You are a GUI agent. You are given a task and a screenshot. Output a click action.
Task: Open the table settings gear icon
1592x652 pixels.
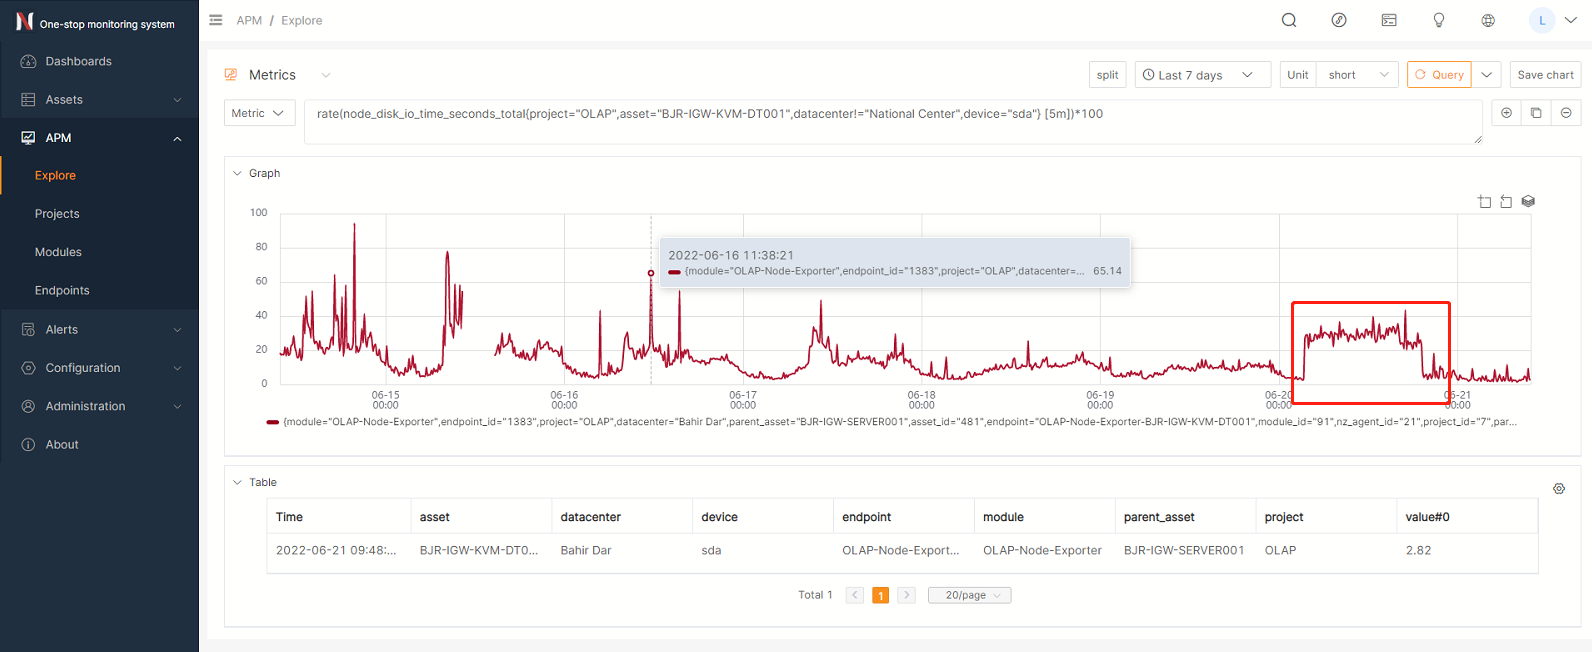[1559, 489]
